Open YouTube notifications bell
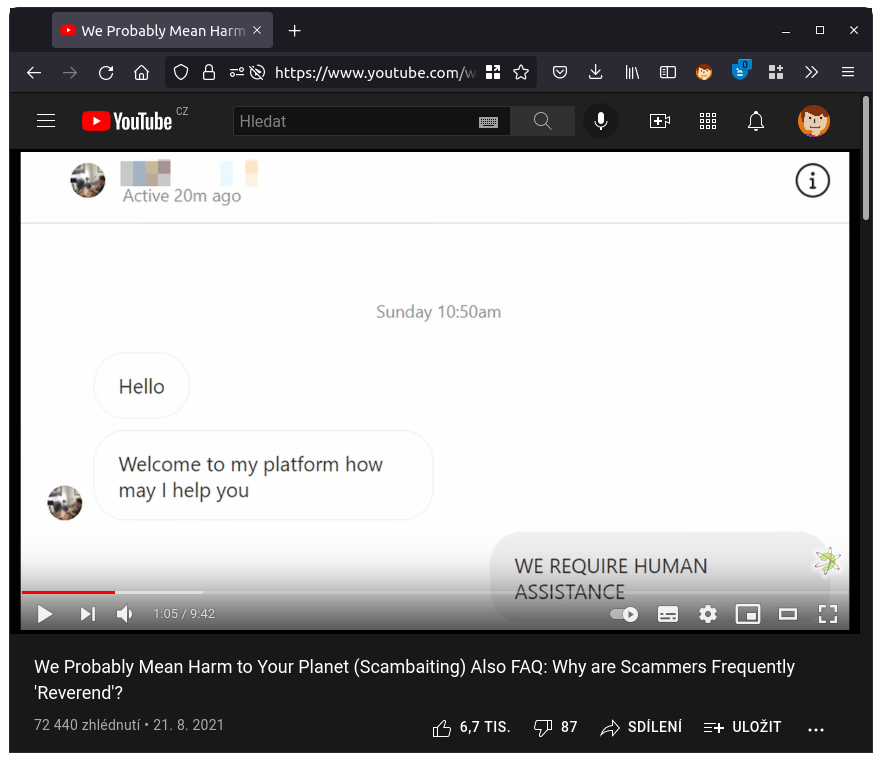 point(756,121)
